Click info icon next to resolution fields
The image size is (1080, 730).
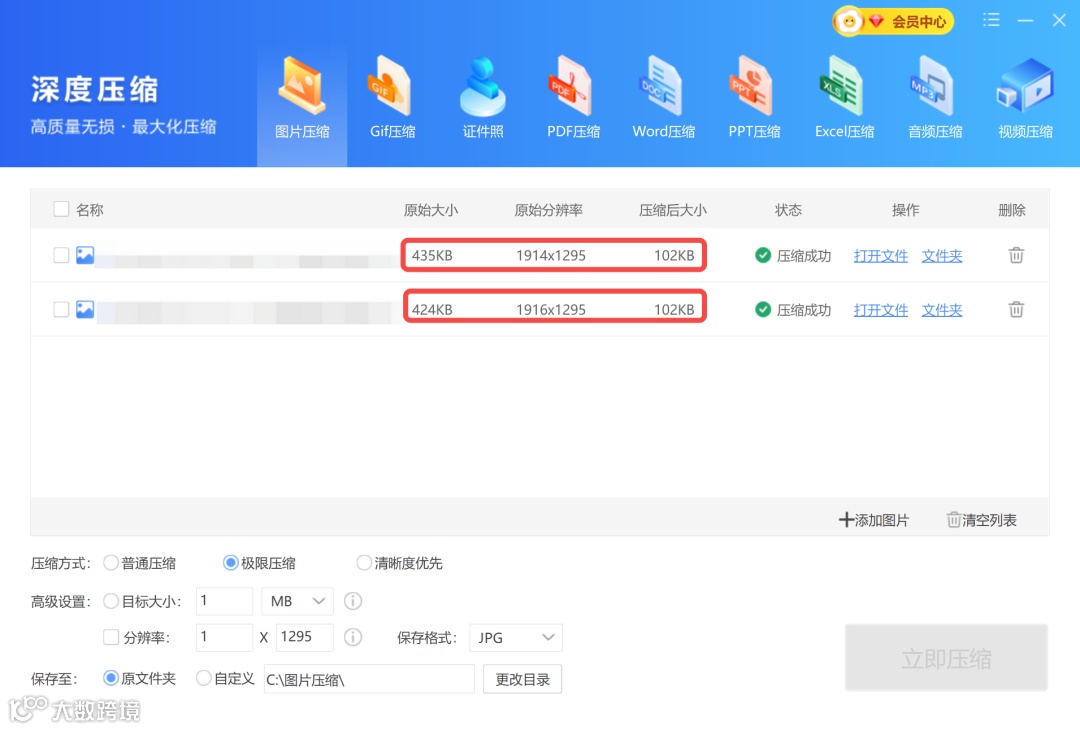click(353, 637)
